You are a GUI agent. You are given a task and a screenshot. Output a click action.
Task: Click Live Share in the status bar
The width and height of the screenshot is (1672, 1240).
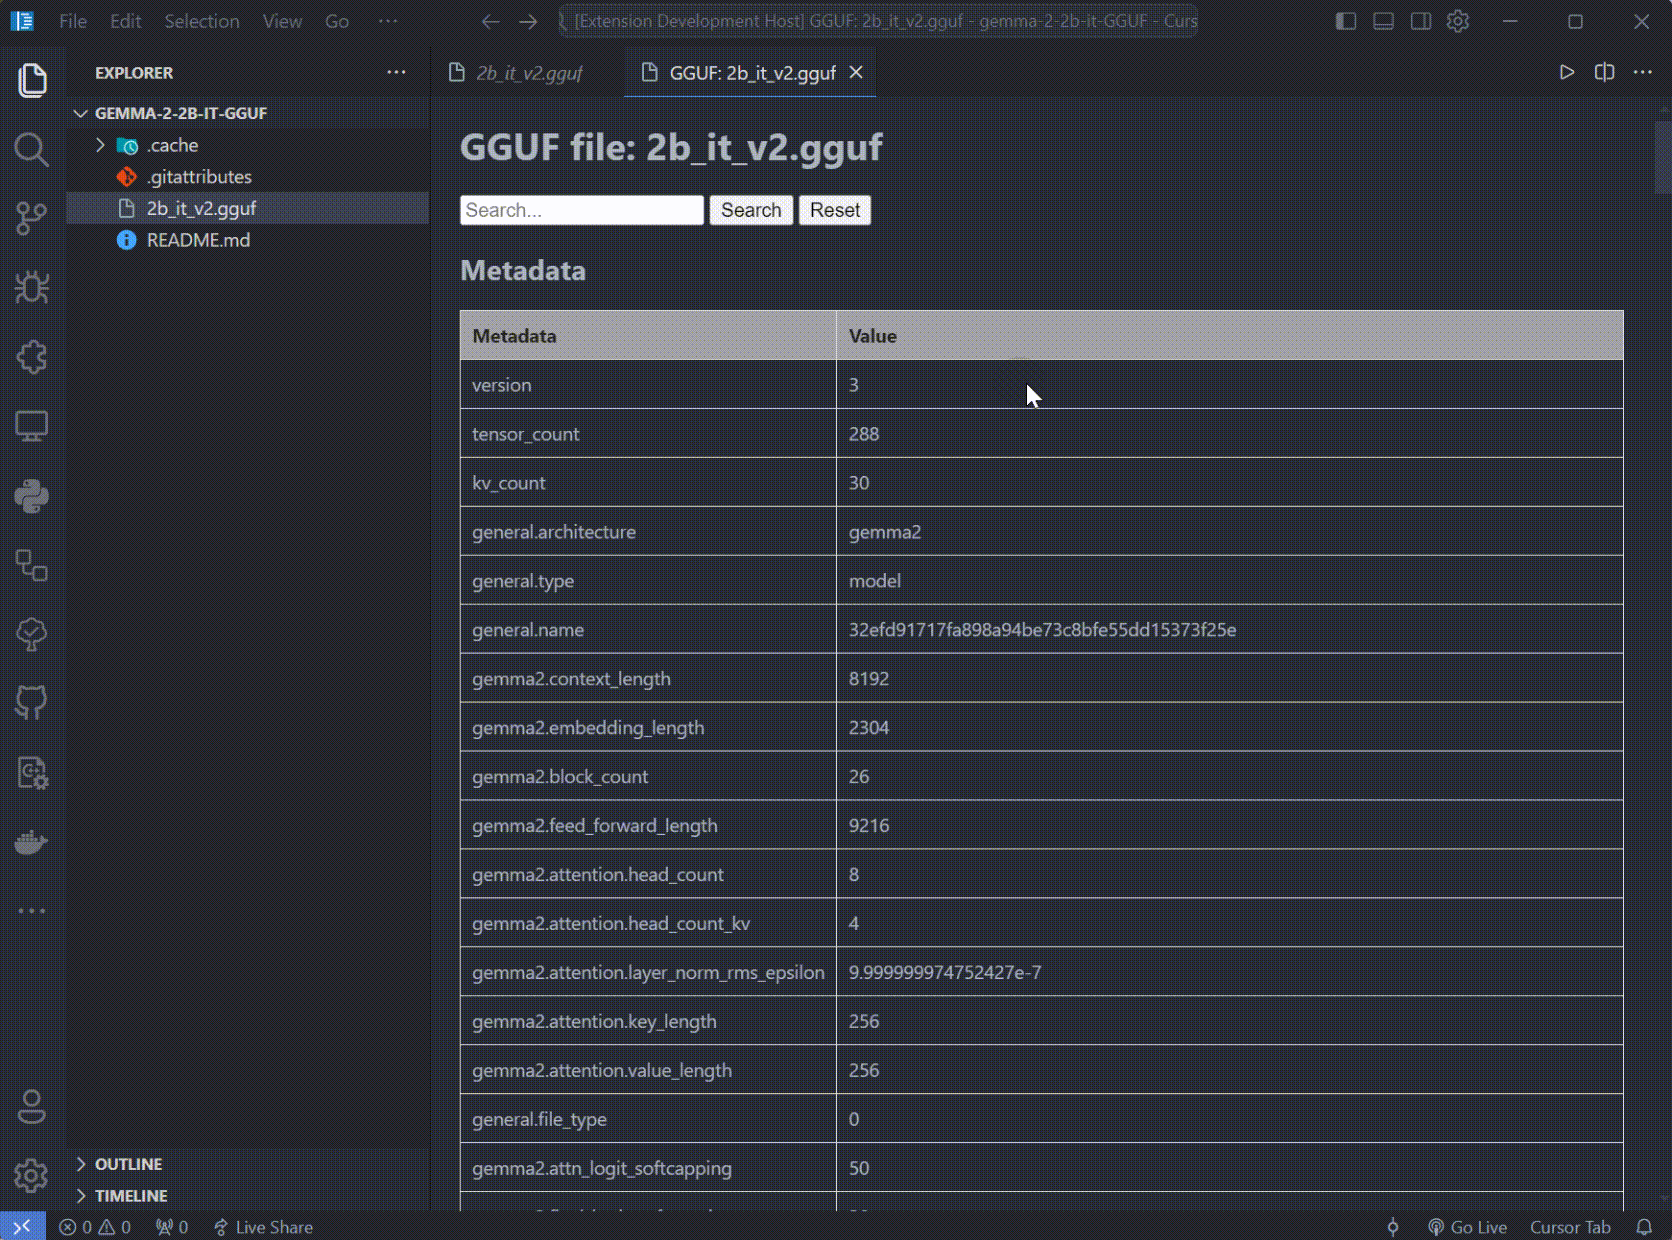[264, 1227]
